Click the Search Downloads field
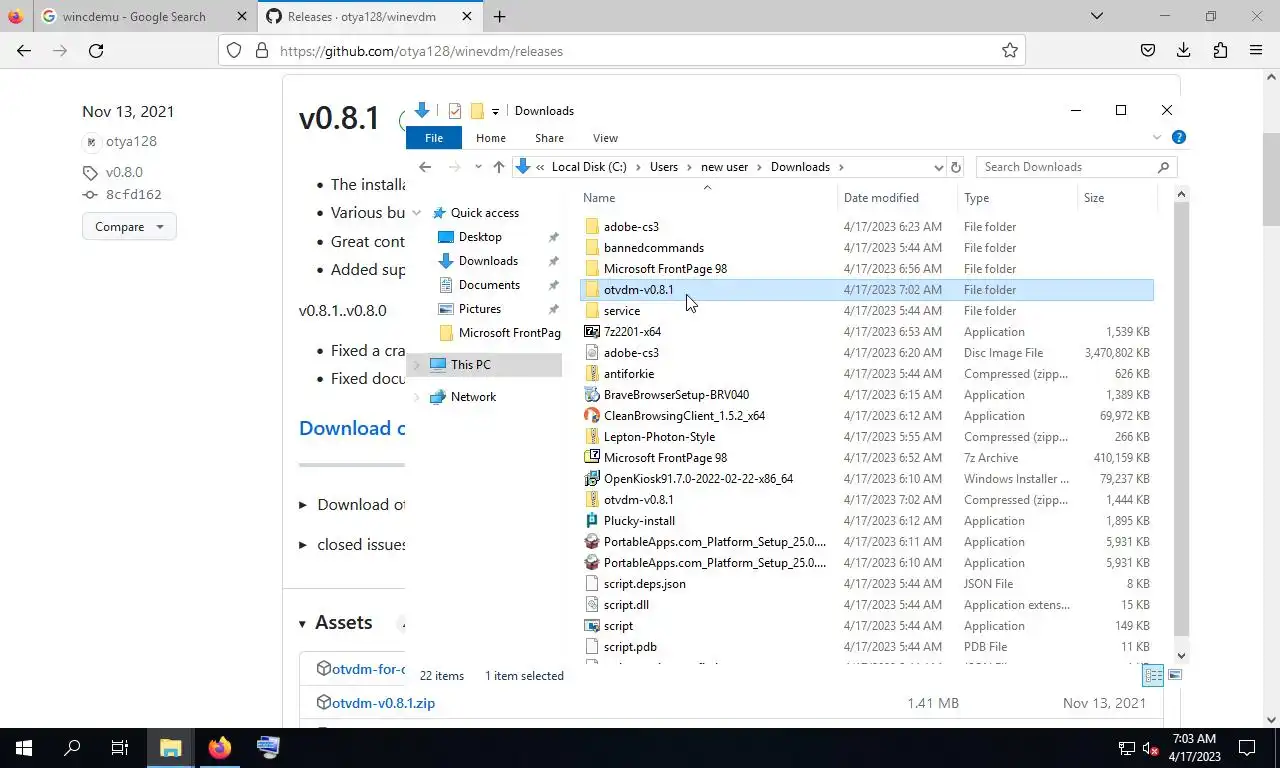Image resolution: width=1280 pixels, height=768 pixels. click(x=1075, y=167)
